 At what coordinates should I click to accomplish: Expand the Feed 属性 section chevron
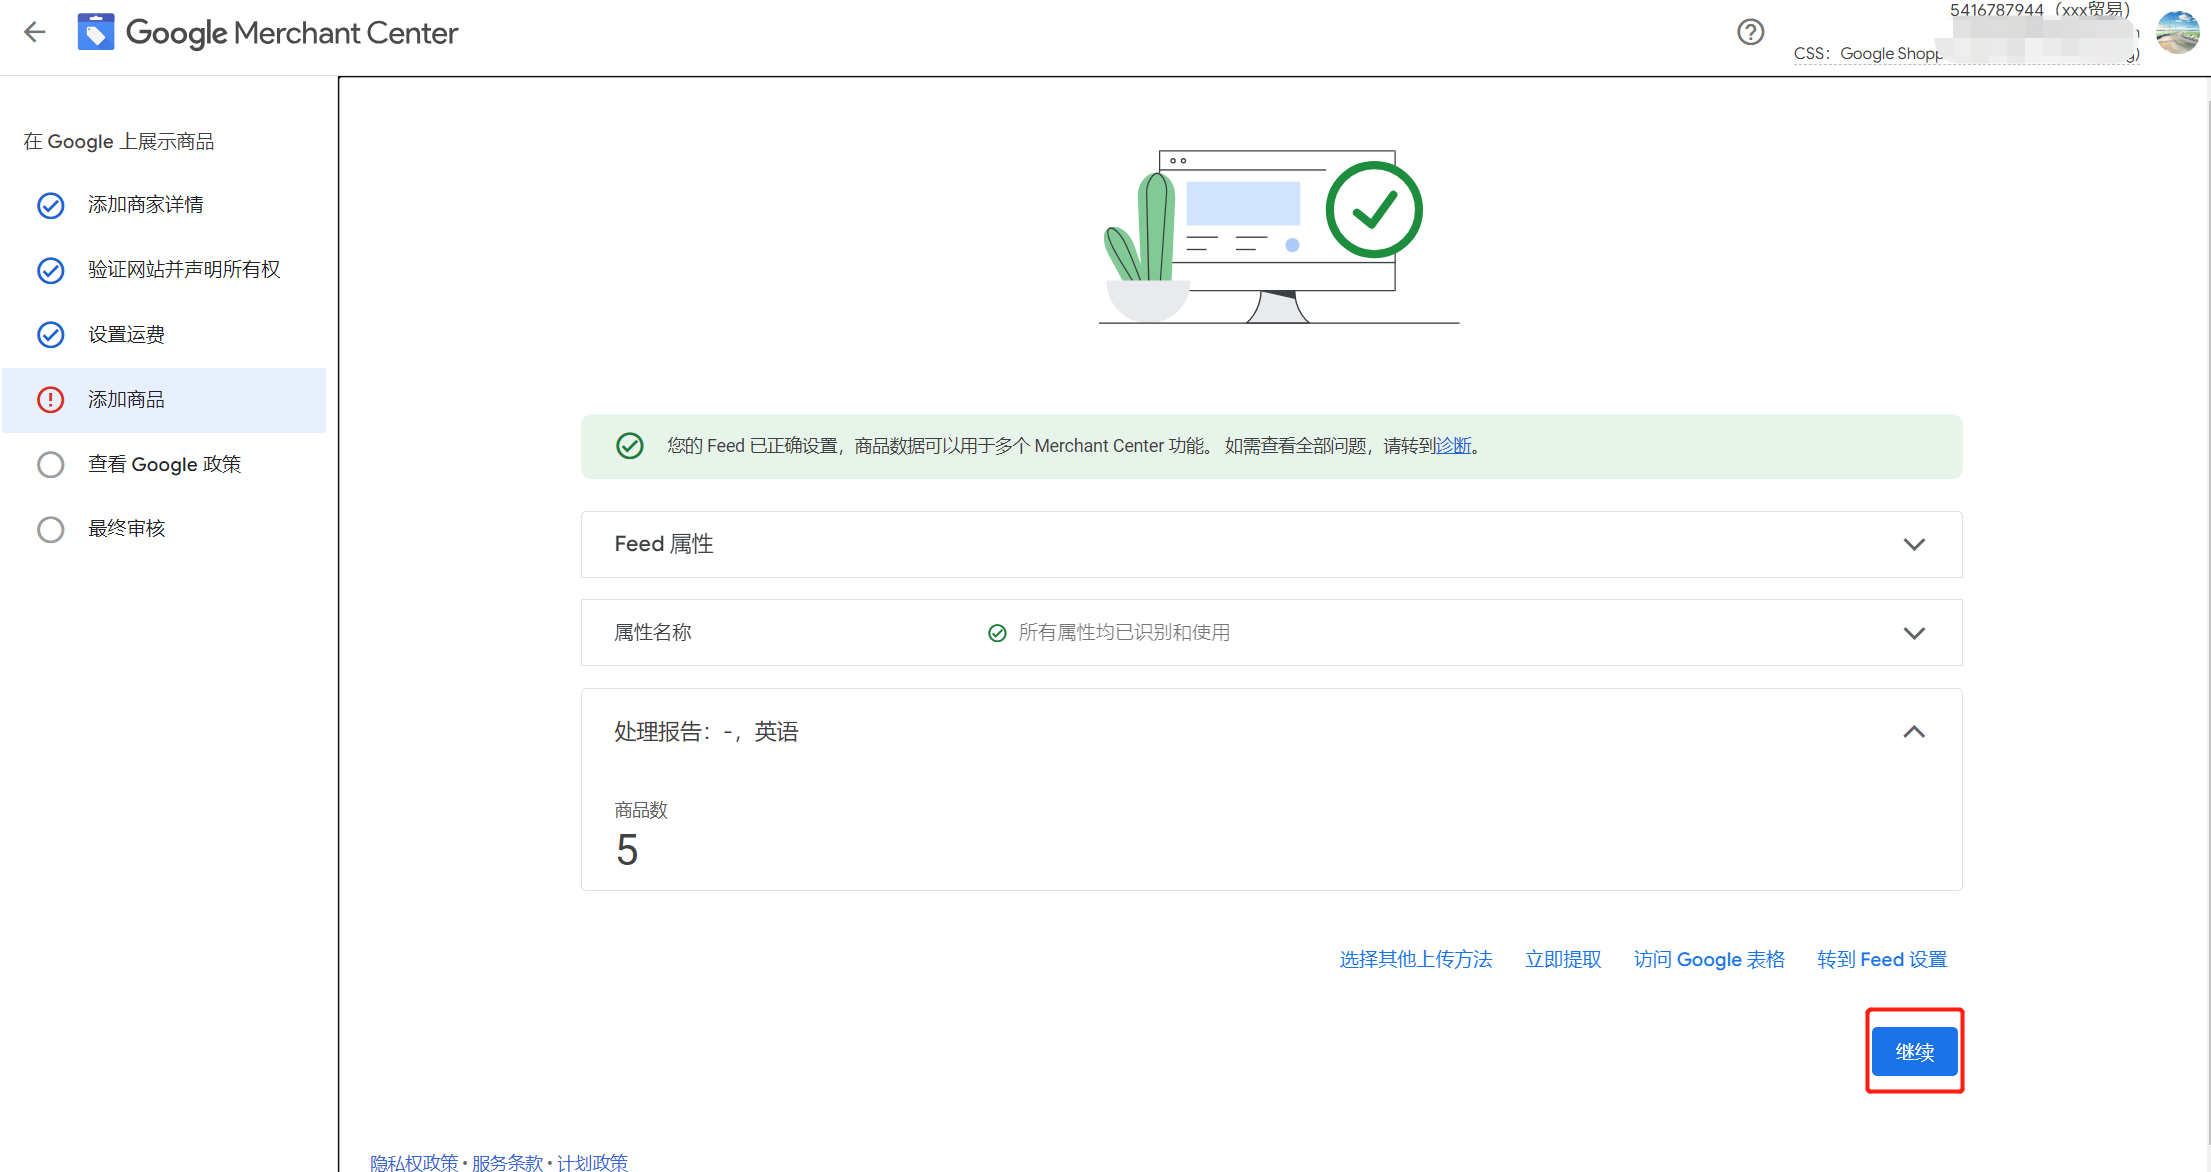[x=1913, y=545]
